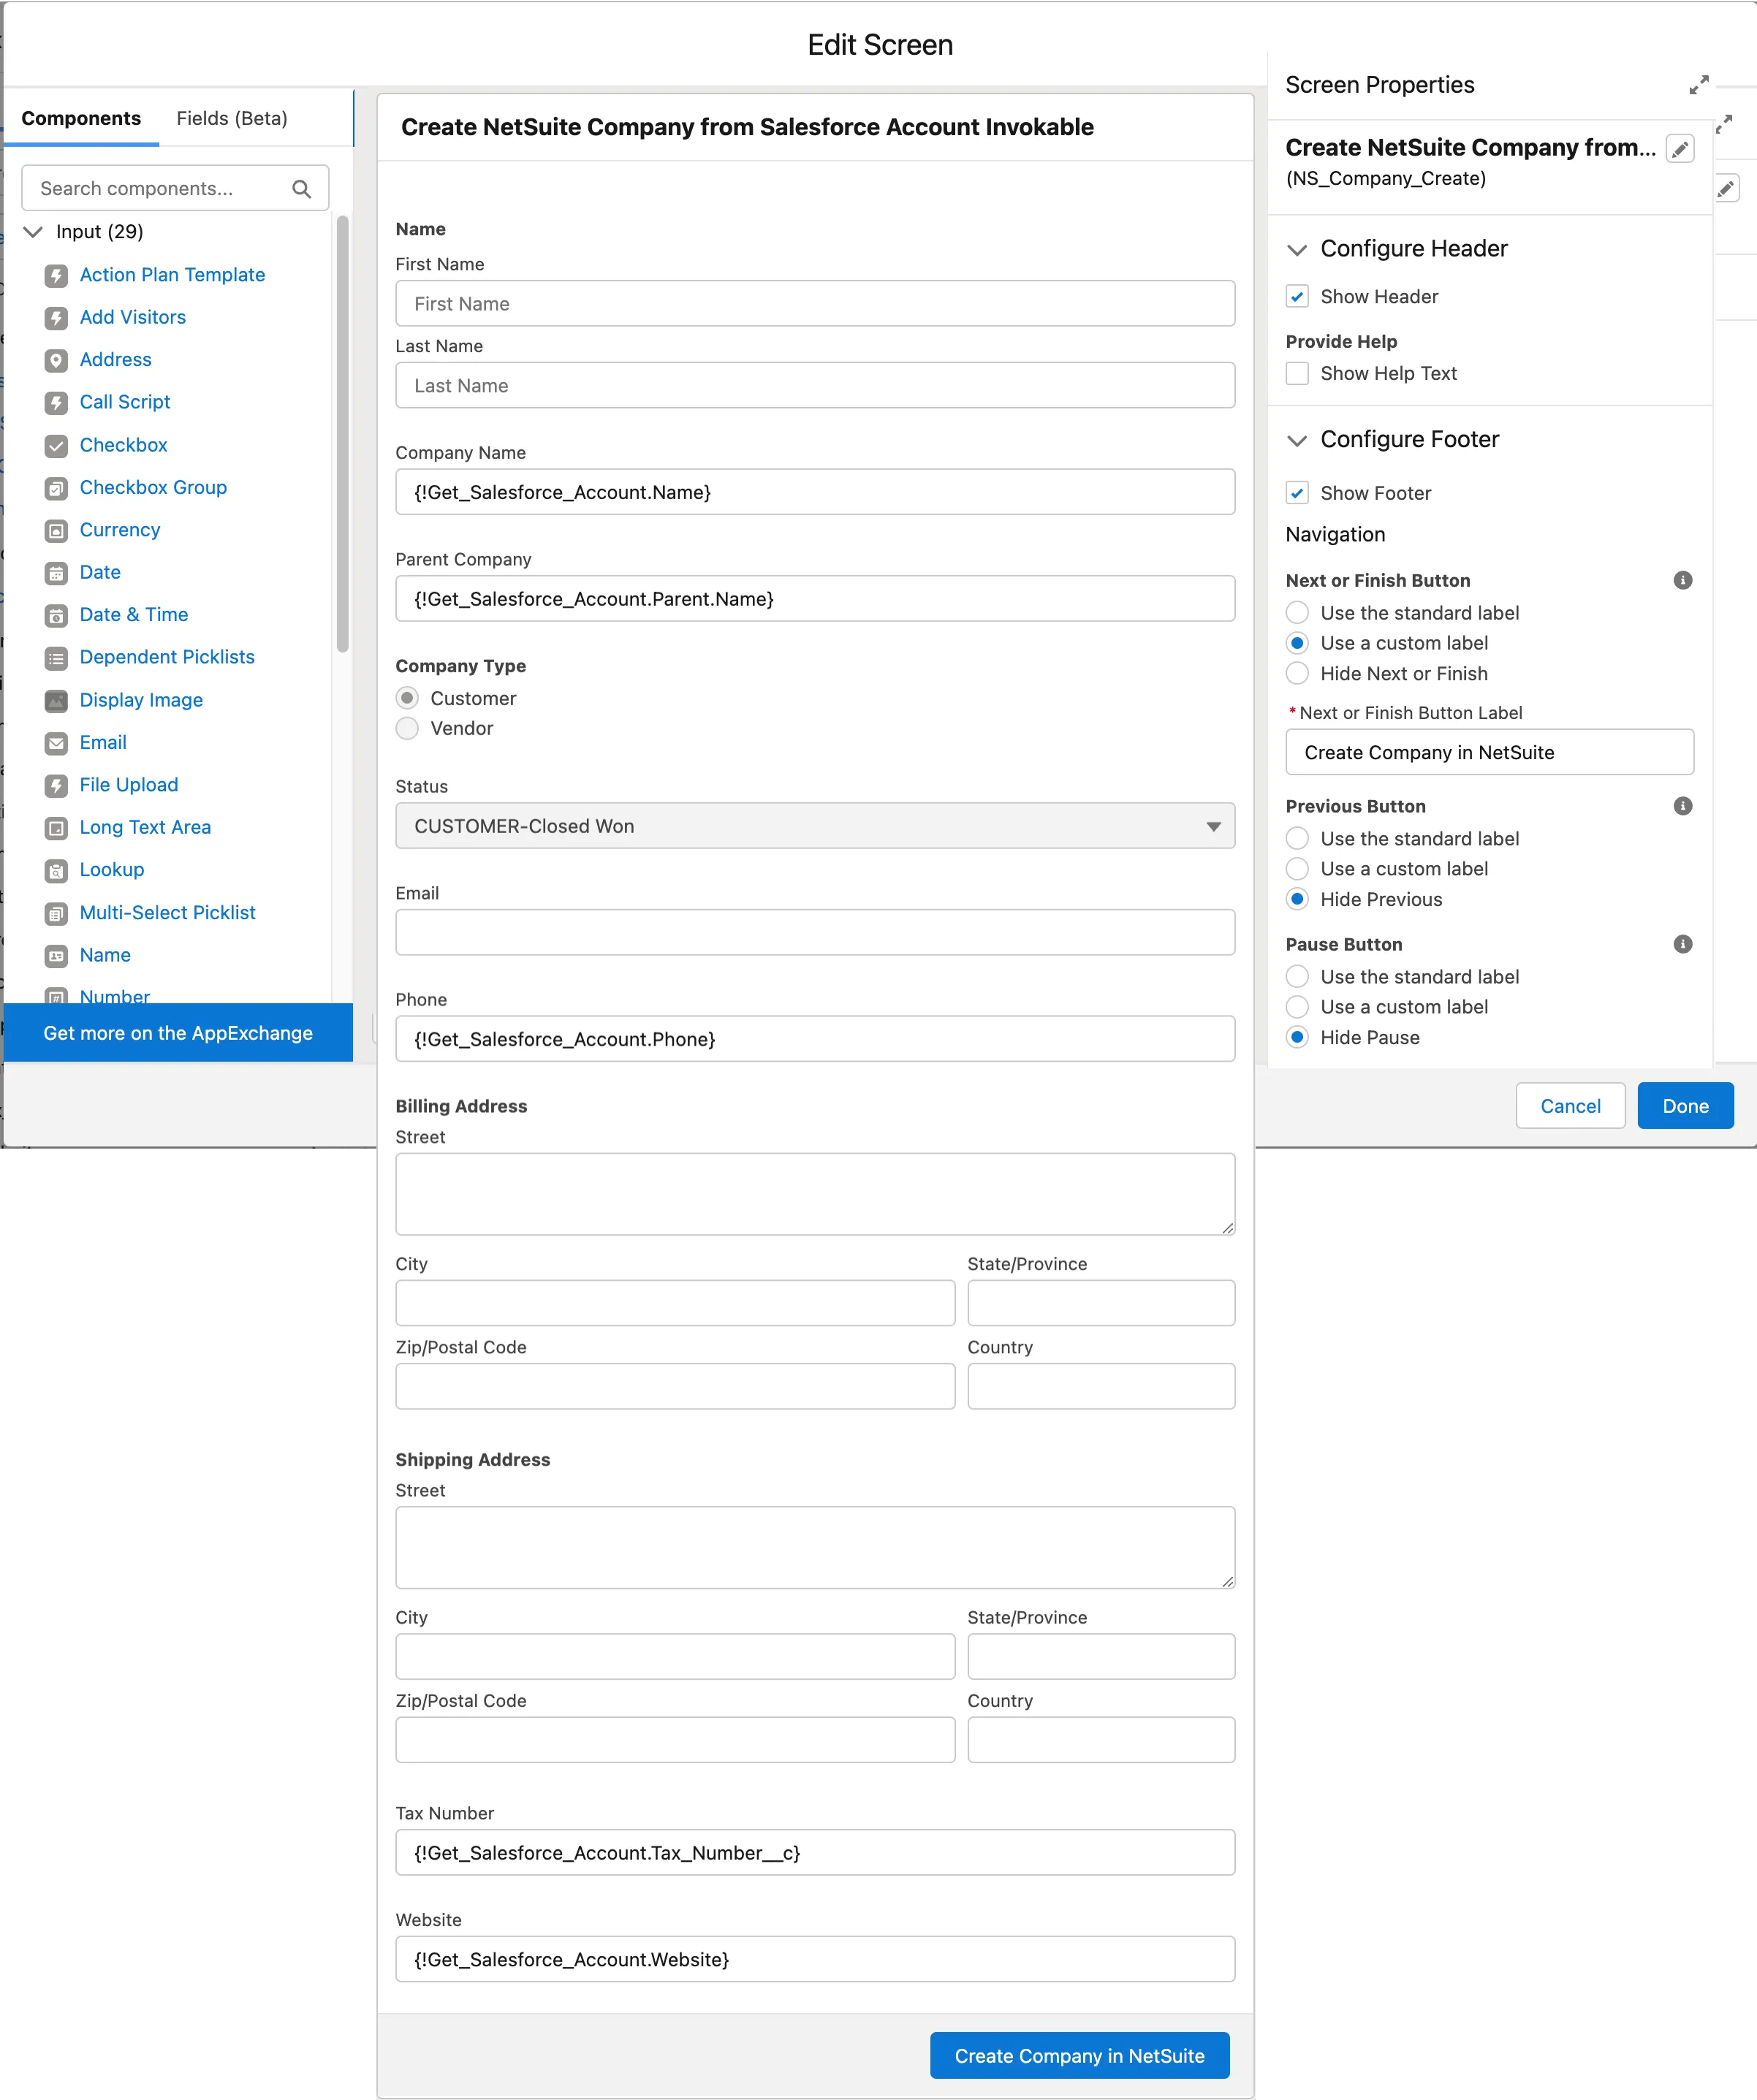Viewport: 1757px width, 2100px height.
Task: Click the Long Text Area component icon
Action: point(57,828)
